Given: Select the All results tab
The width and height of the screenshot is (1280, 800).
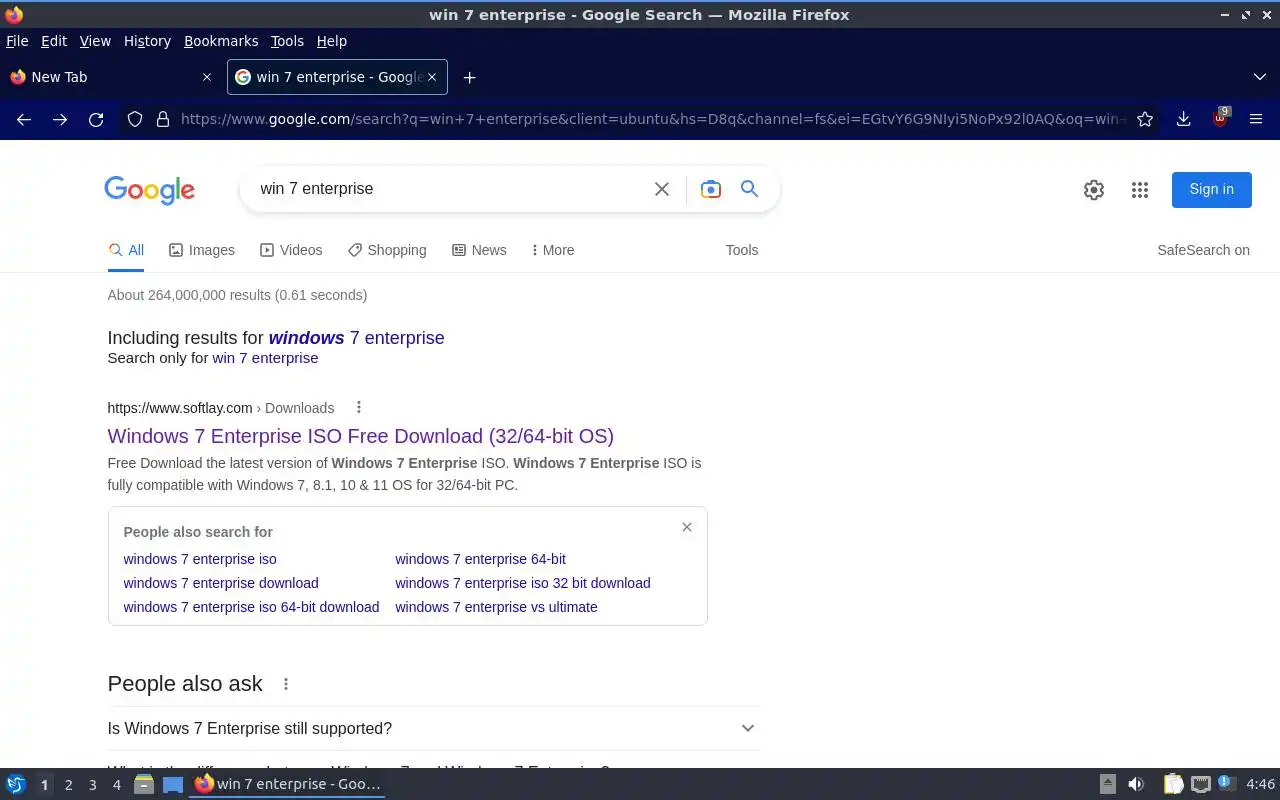Looking at the screenshot, I should point(126,250).
